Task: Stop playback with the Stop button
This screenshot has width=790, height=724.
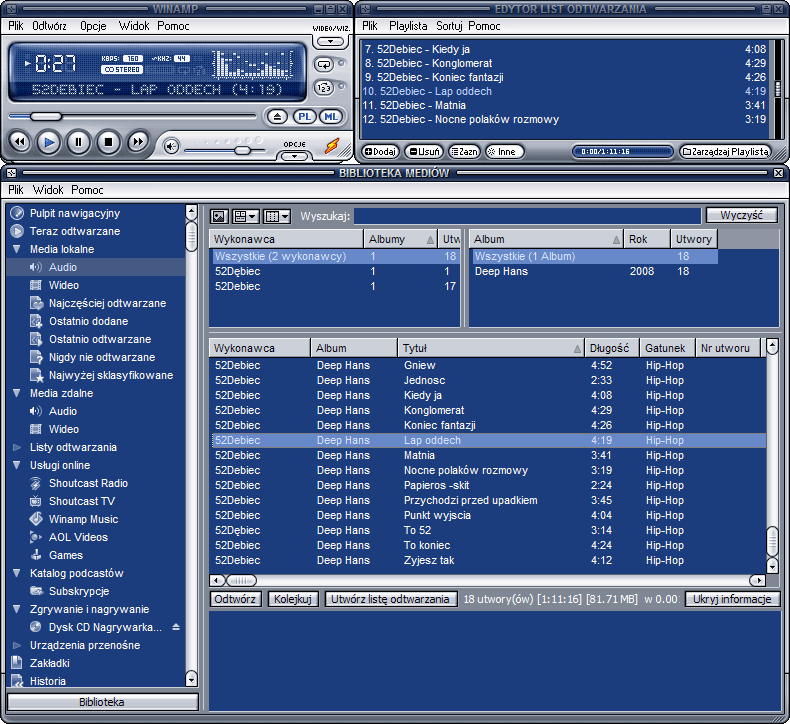Action: tap(108, 143)
